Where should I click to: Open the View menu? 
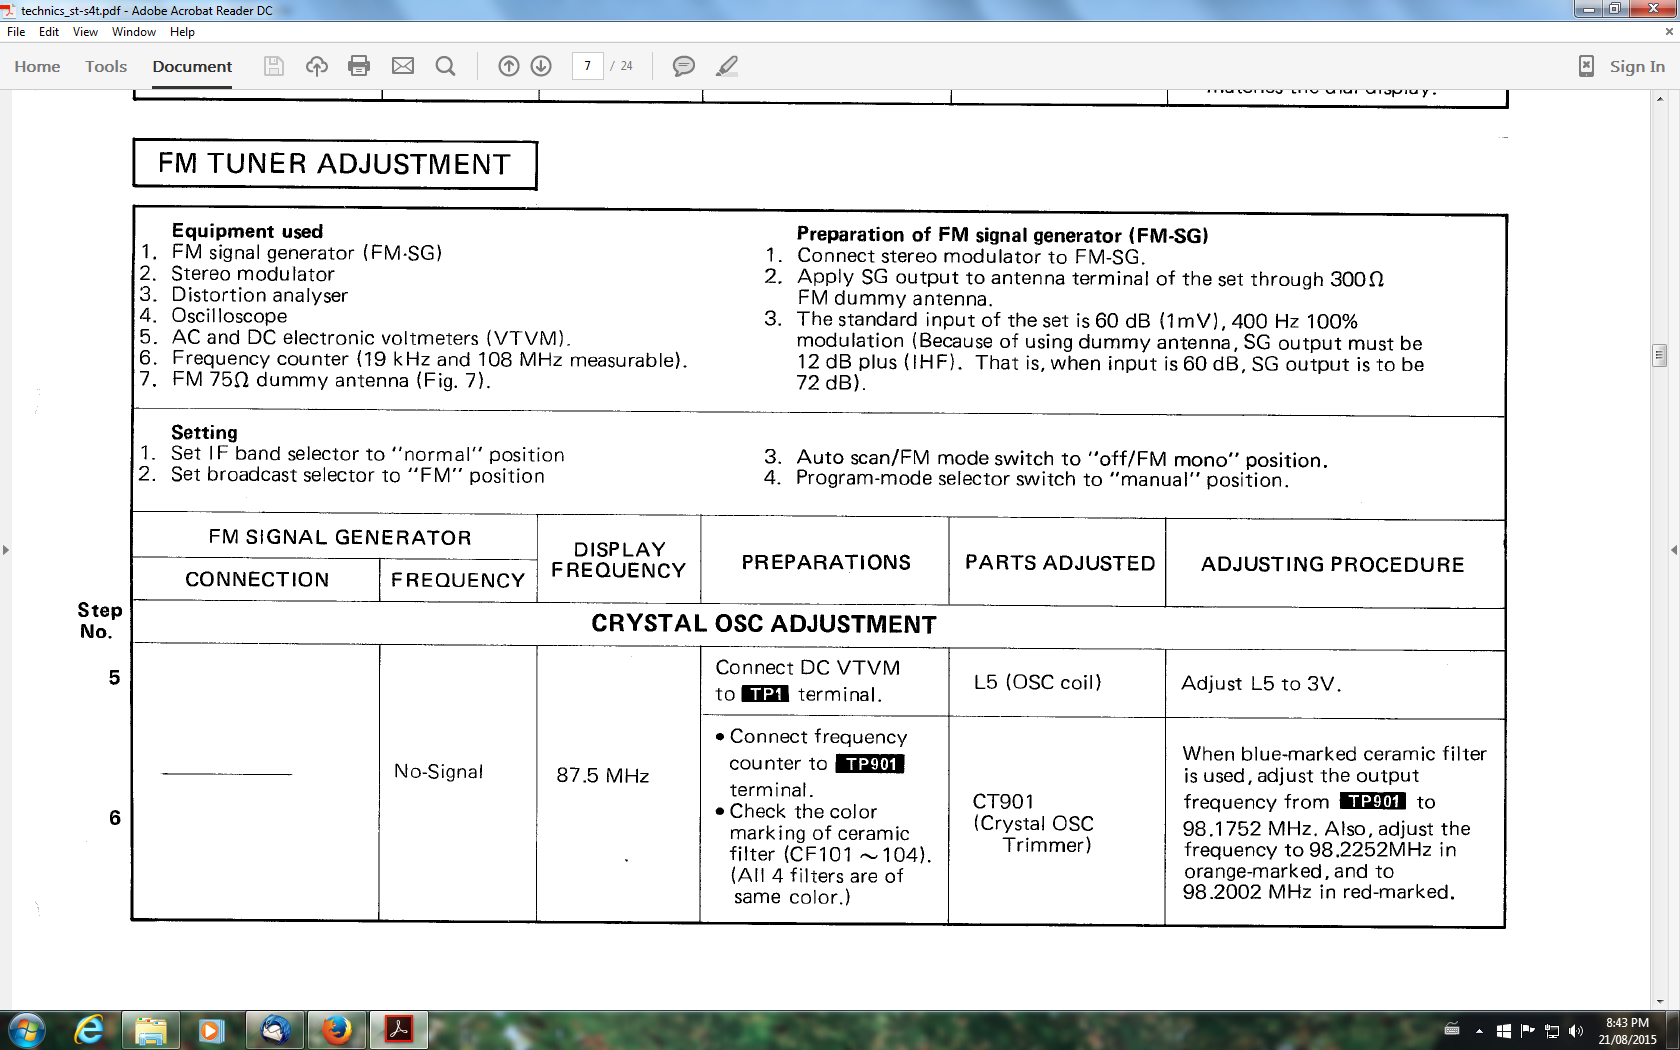85,32
